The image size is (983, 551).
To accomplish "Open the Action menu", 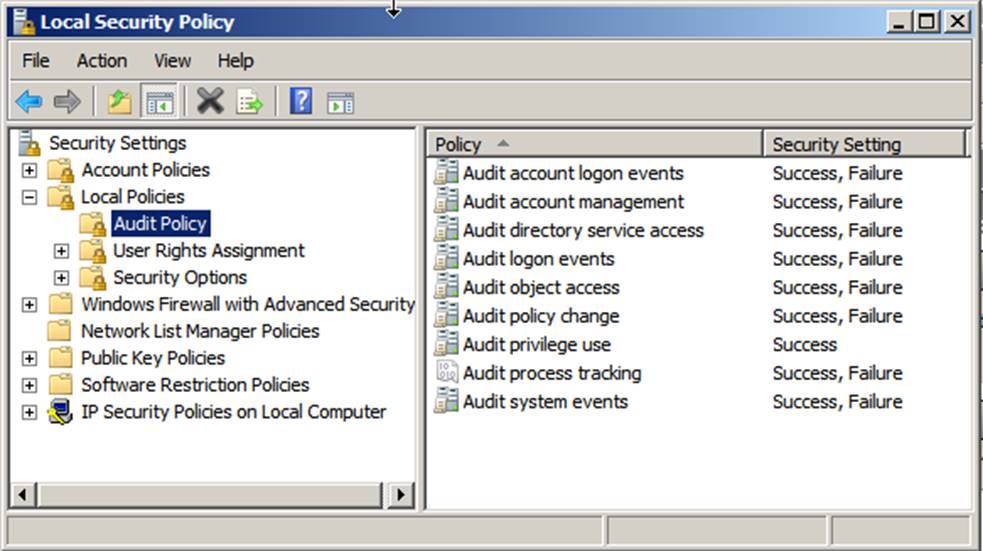I will 101,61.
